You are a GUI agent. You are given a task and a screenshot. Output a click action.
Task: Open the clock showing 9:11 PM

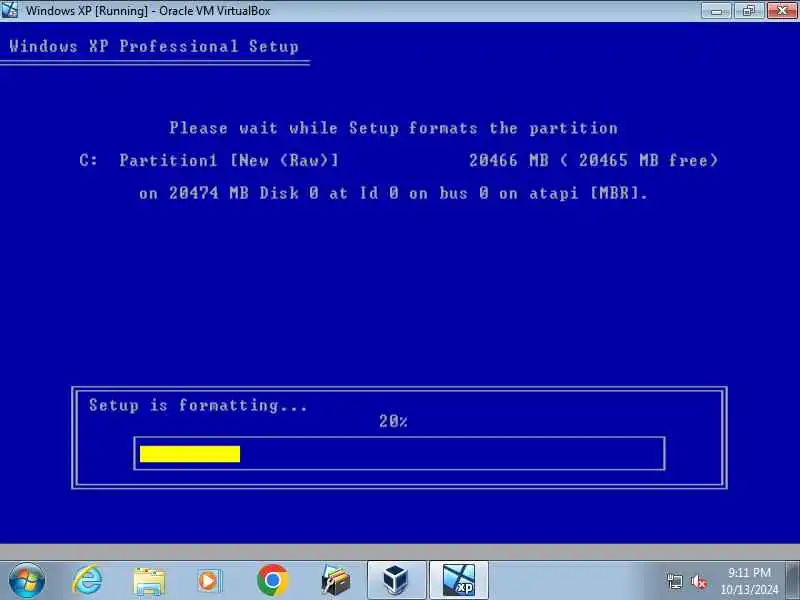749,581
